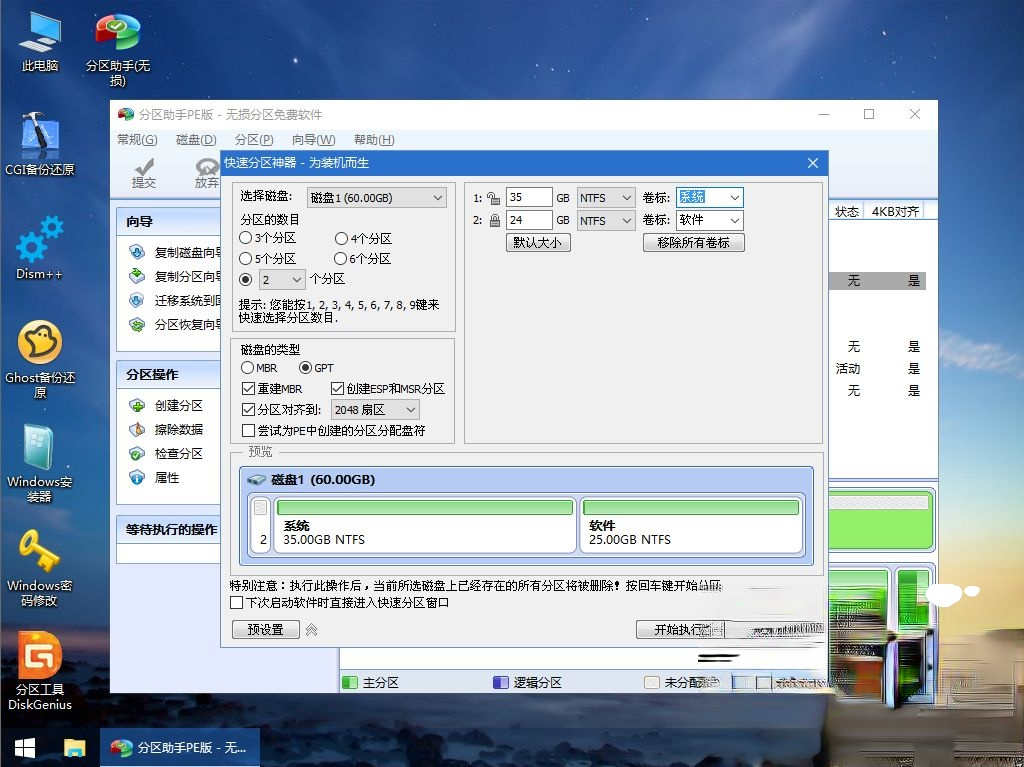This screenshot has height=767, width=1024.
Task: Open the 此电脑 desktop icon
Action: click(x=40, y=41)
